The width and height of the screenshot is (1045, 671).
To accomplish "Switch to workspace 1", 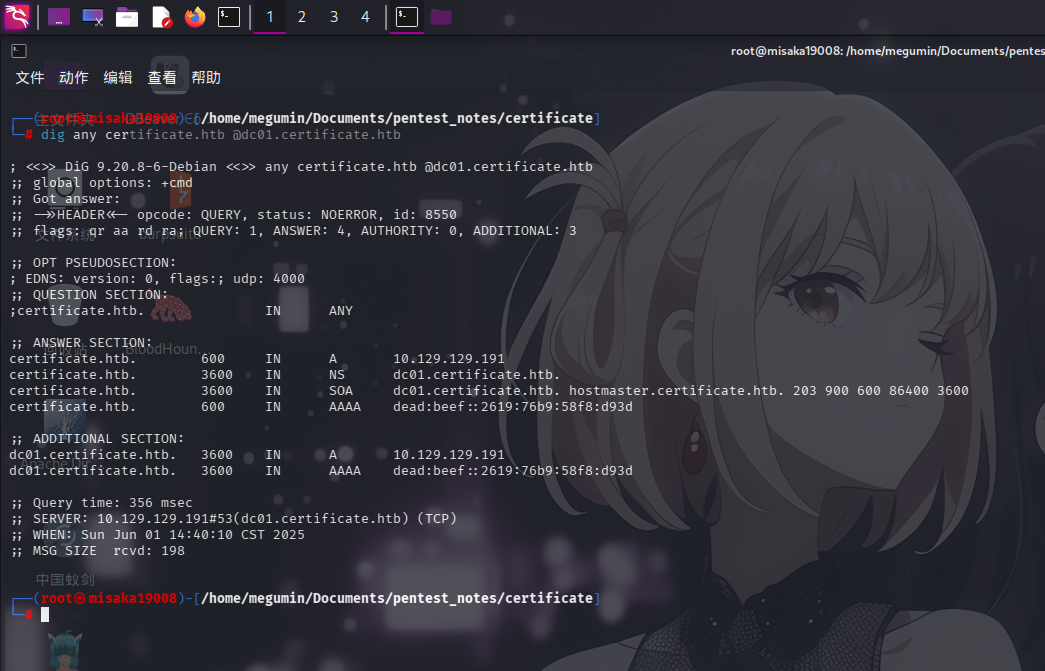I will pos(270,17).
